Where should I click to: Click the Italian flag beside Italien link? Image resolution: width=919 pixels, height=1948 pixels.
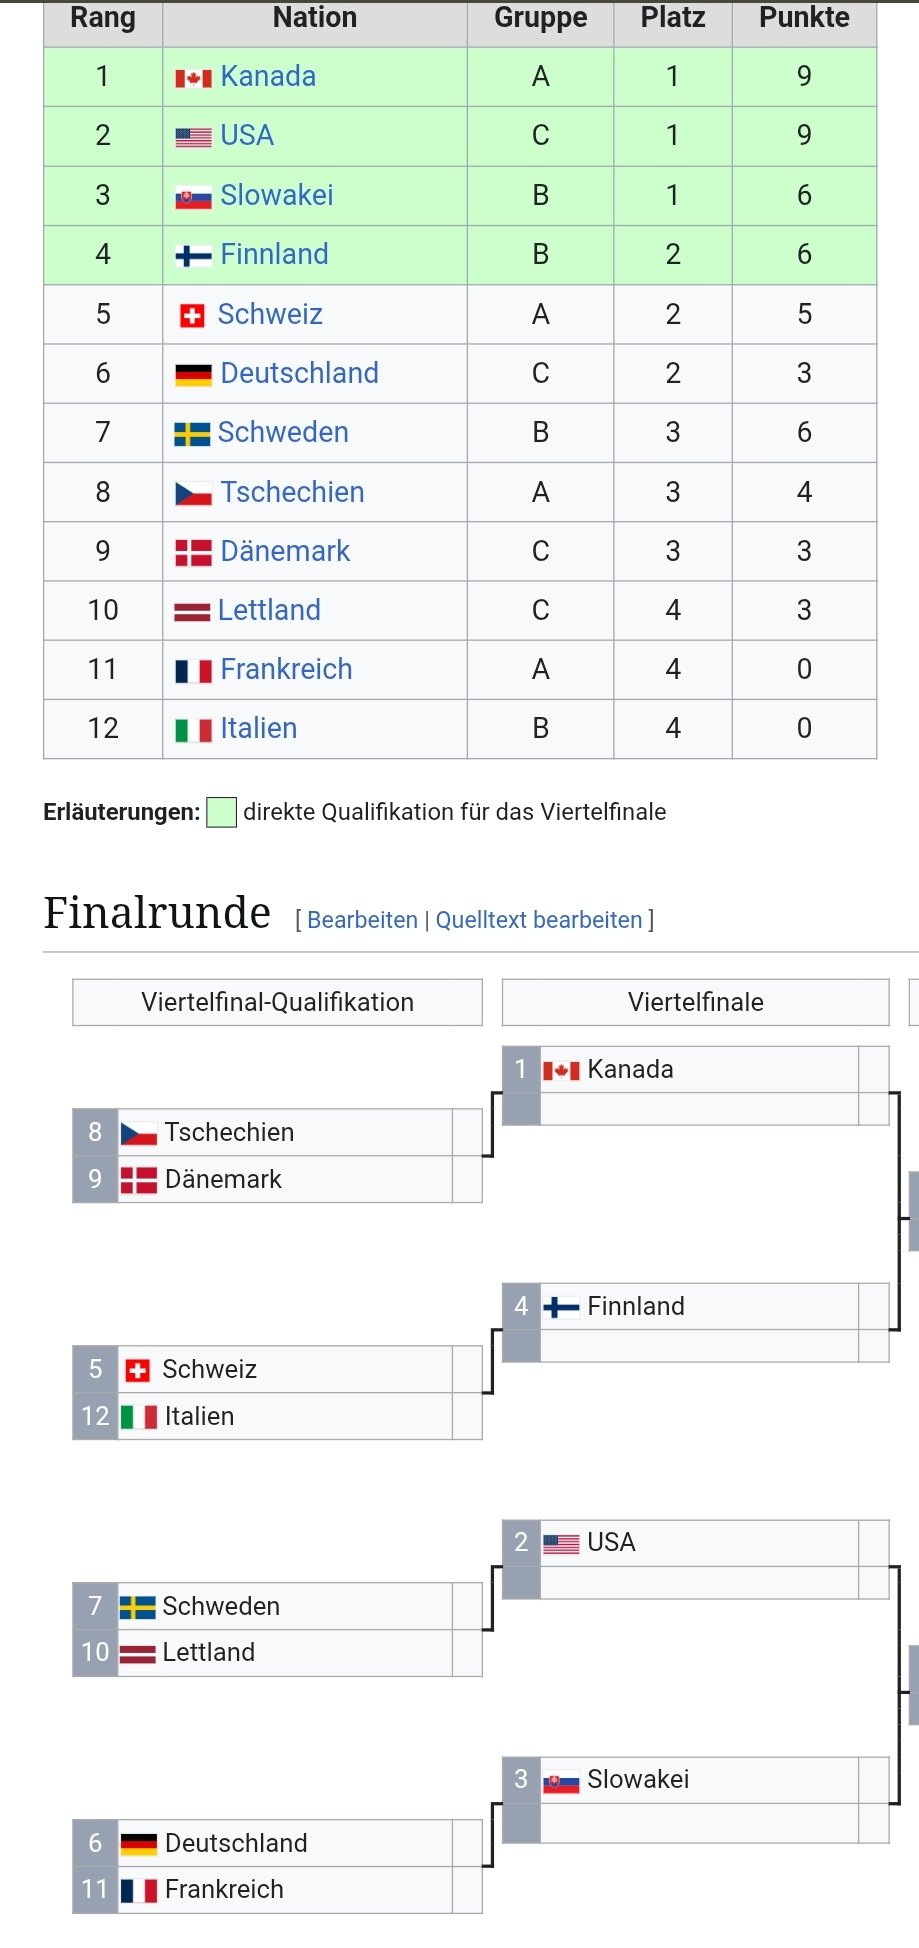click(x=193, y=730)
